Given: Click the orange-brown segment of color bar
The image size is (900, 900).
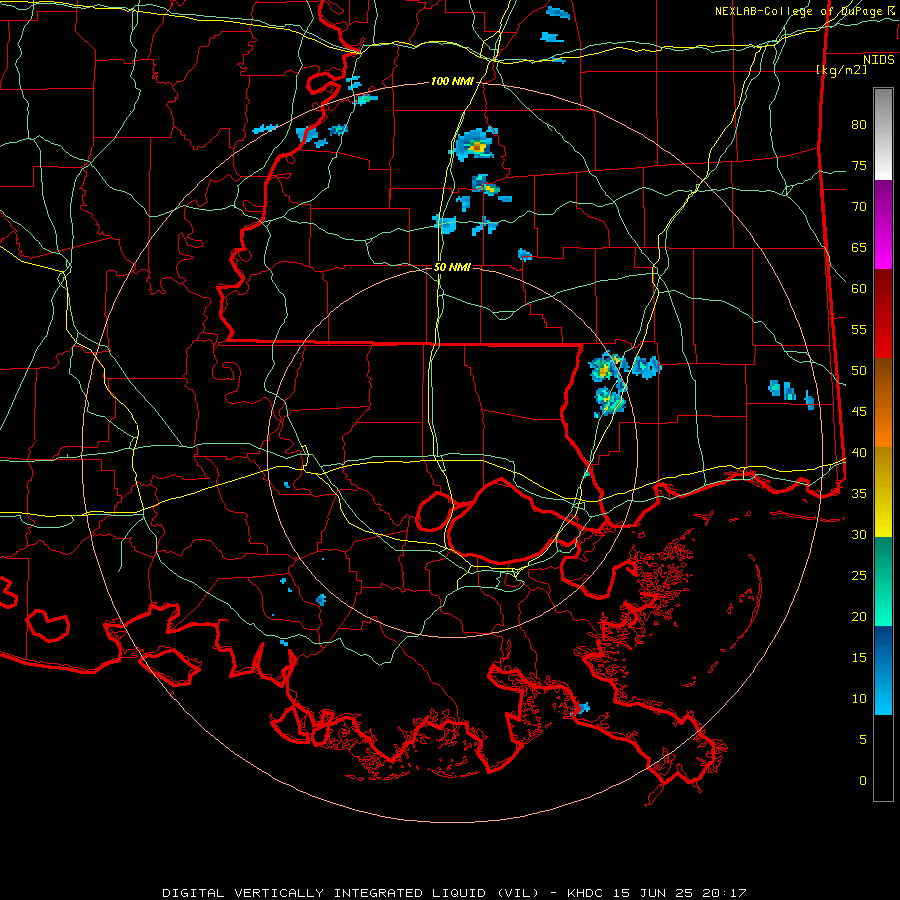Looking at the screenshot, I should click(883, 402).
